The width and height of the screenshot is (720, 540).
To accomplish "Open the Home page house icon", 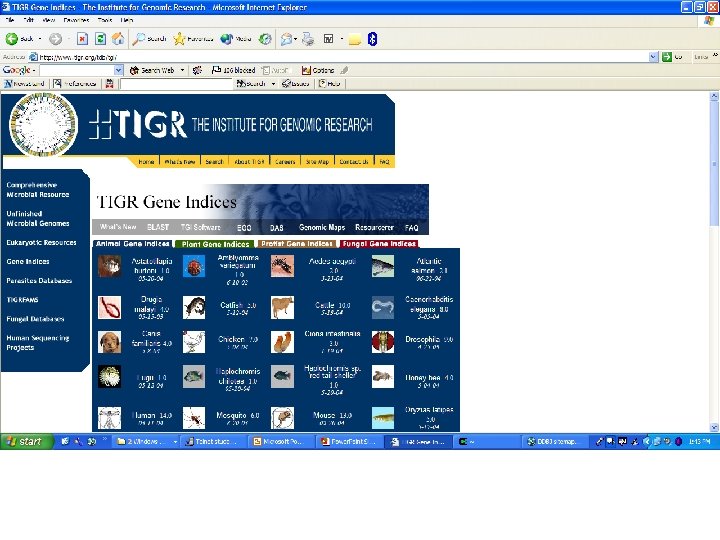I will (x=118, y=39).
